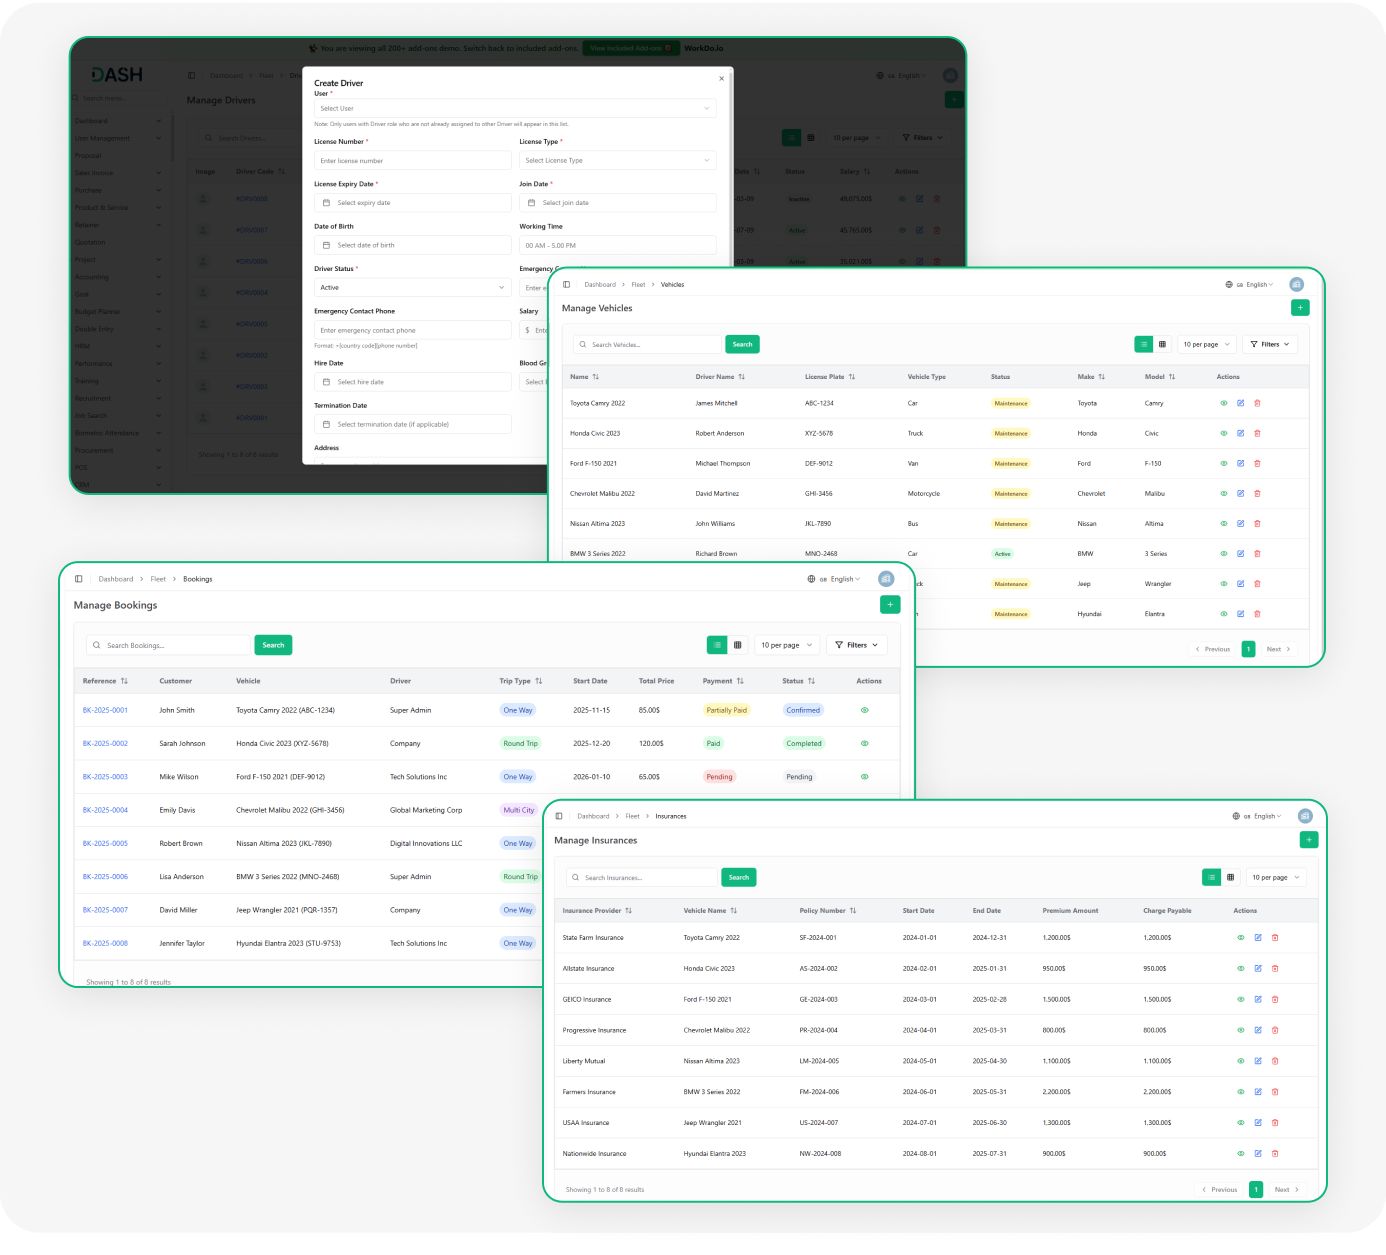Edit the BMW 3 Series 2022 vehicle row
This screenshot has width=1386, height=1255.
(x=1240, y=554)
